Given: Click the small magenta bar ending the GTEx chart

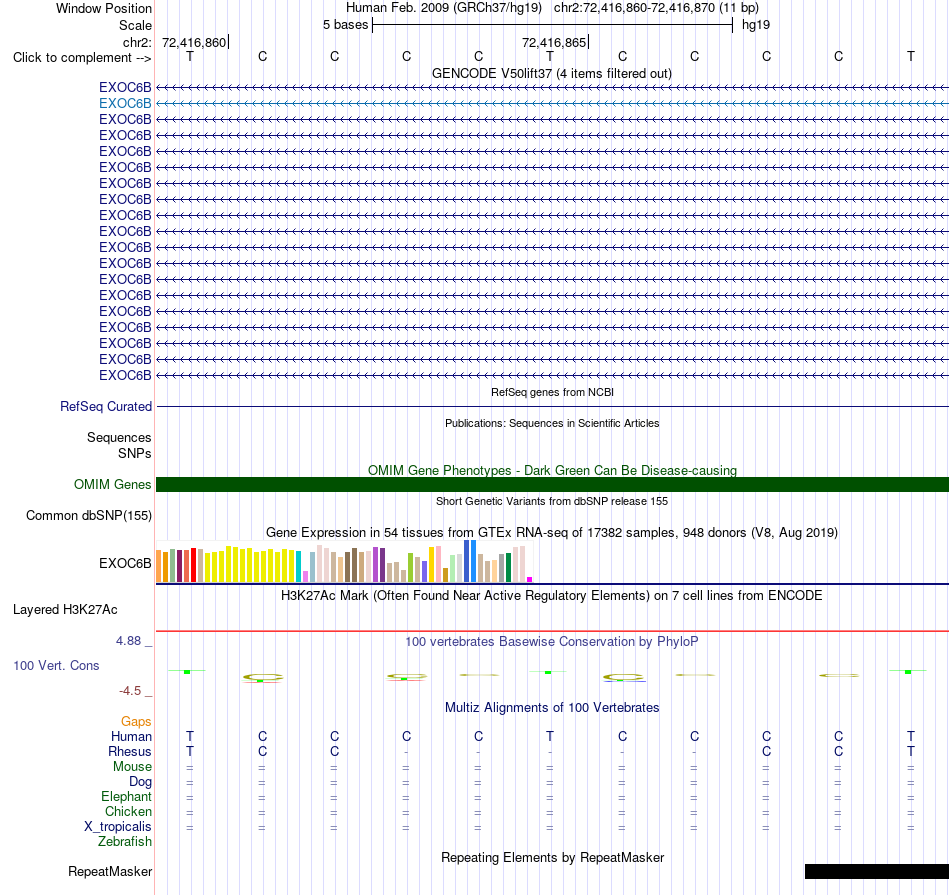Looking at the screenshot, I should 530,579.
